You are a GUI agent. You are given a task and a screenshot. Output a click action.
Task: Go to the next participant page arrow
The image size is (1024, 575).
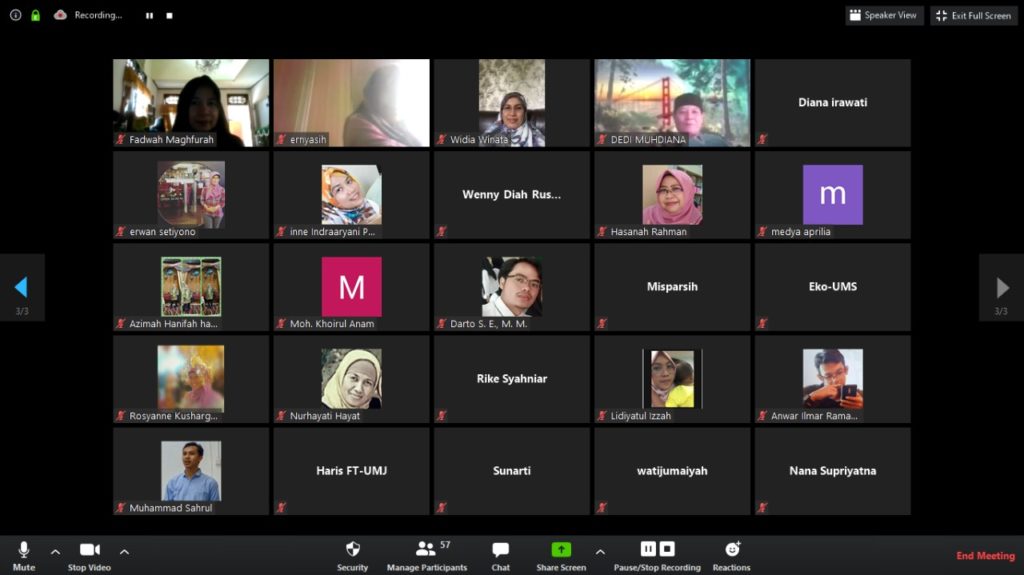[1002, 287]
